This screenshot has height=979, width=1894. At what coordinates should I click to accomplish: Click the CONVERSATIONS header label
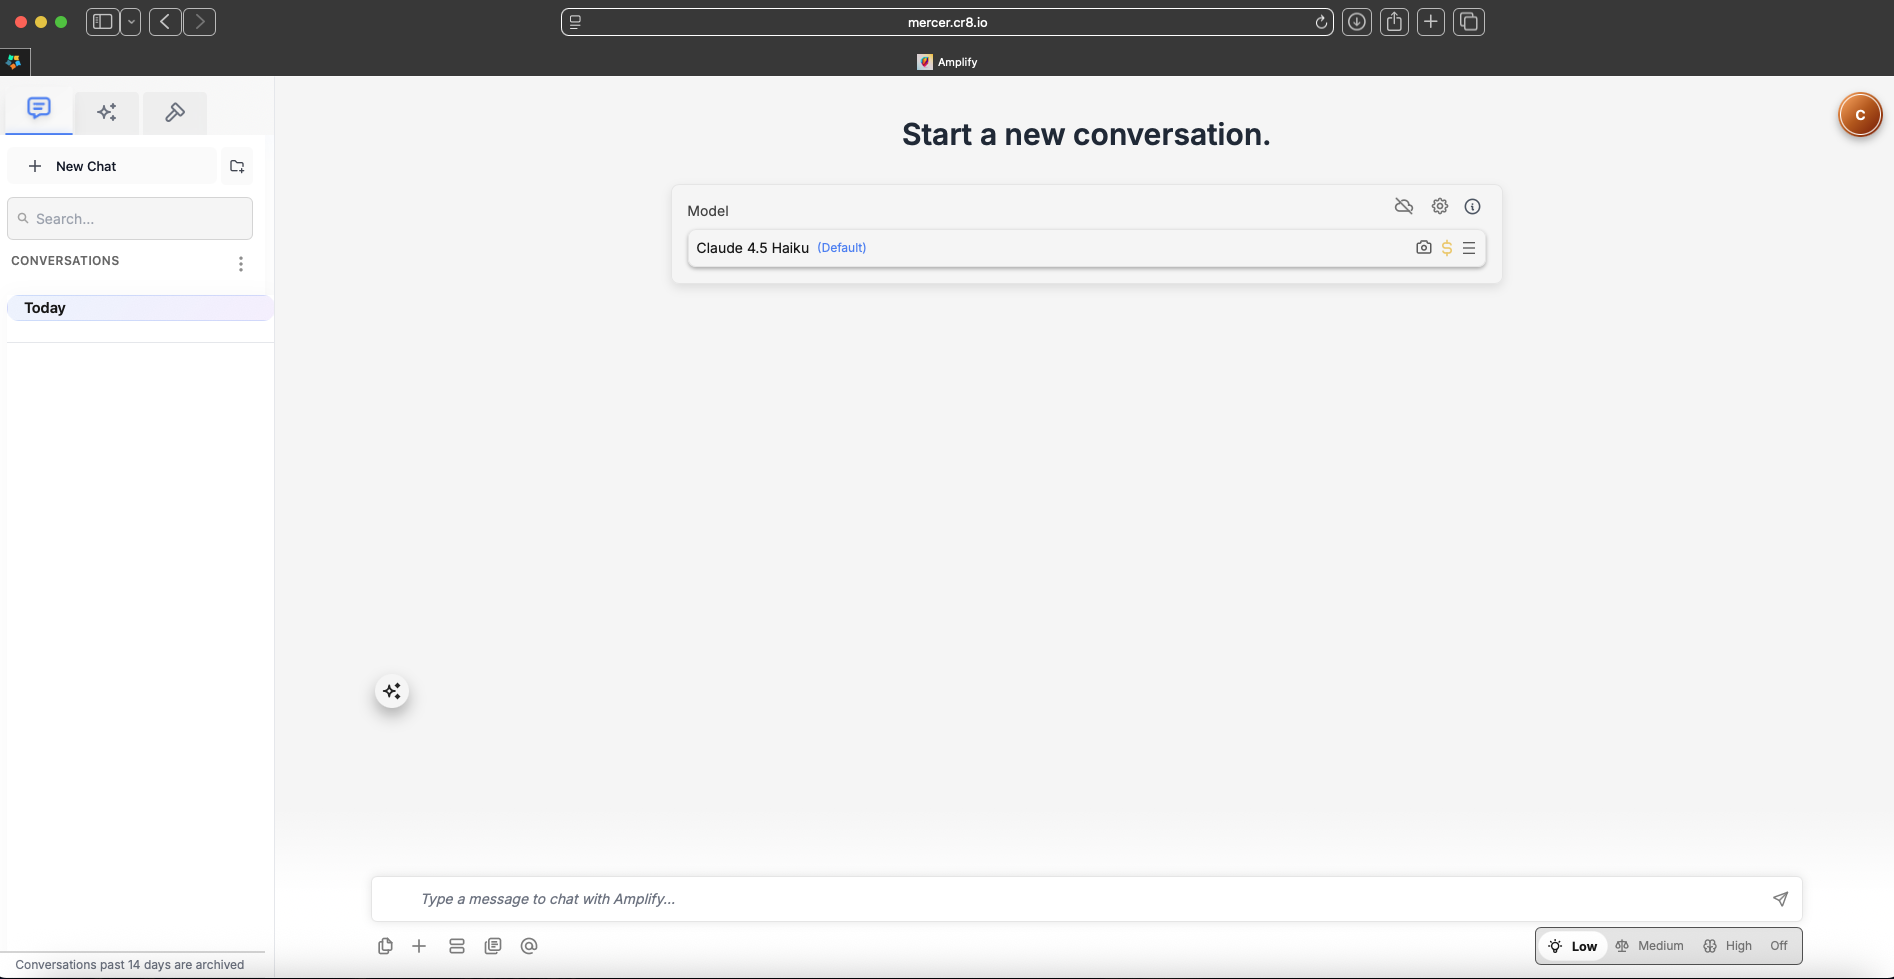(x=65, y=261)
